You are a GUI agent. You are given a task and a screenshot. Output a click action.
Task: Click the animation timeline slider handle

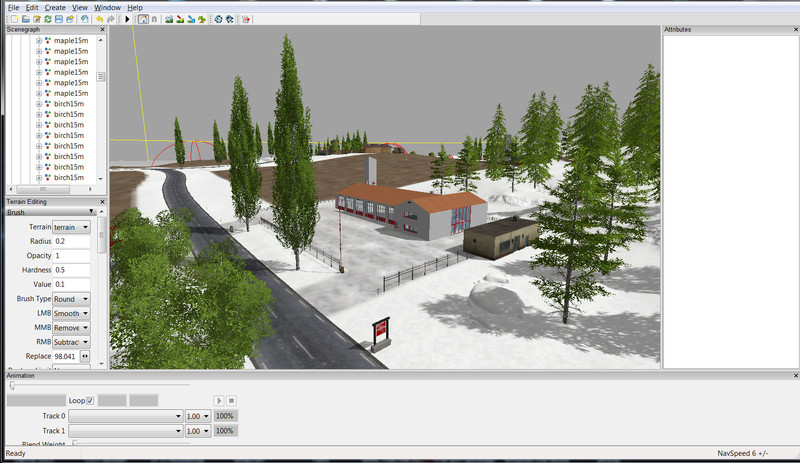[12, 385]
